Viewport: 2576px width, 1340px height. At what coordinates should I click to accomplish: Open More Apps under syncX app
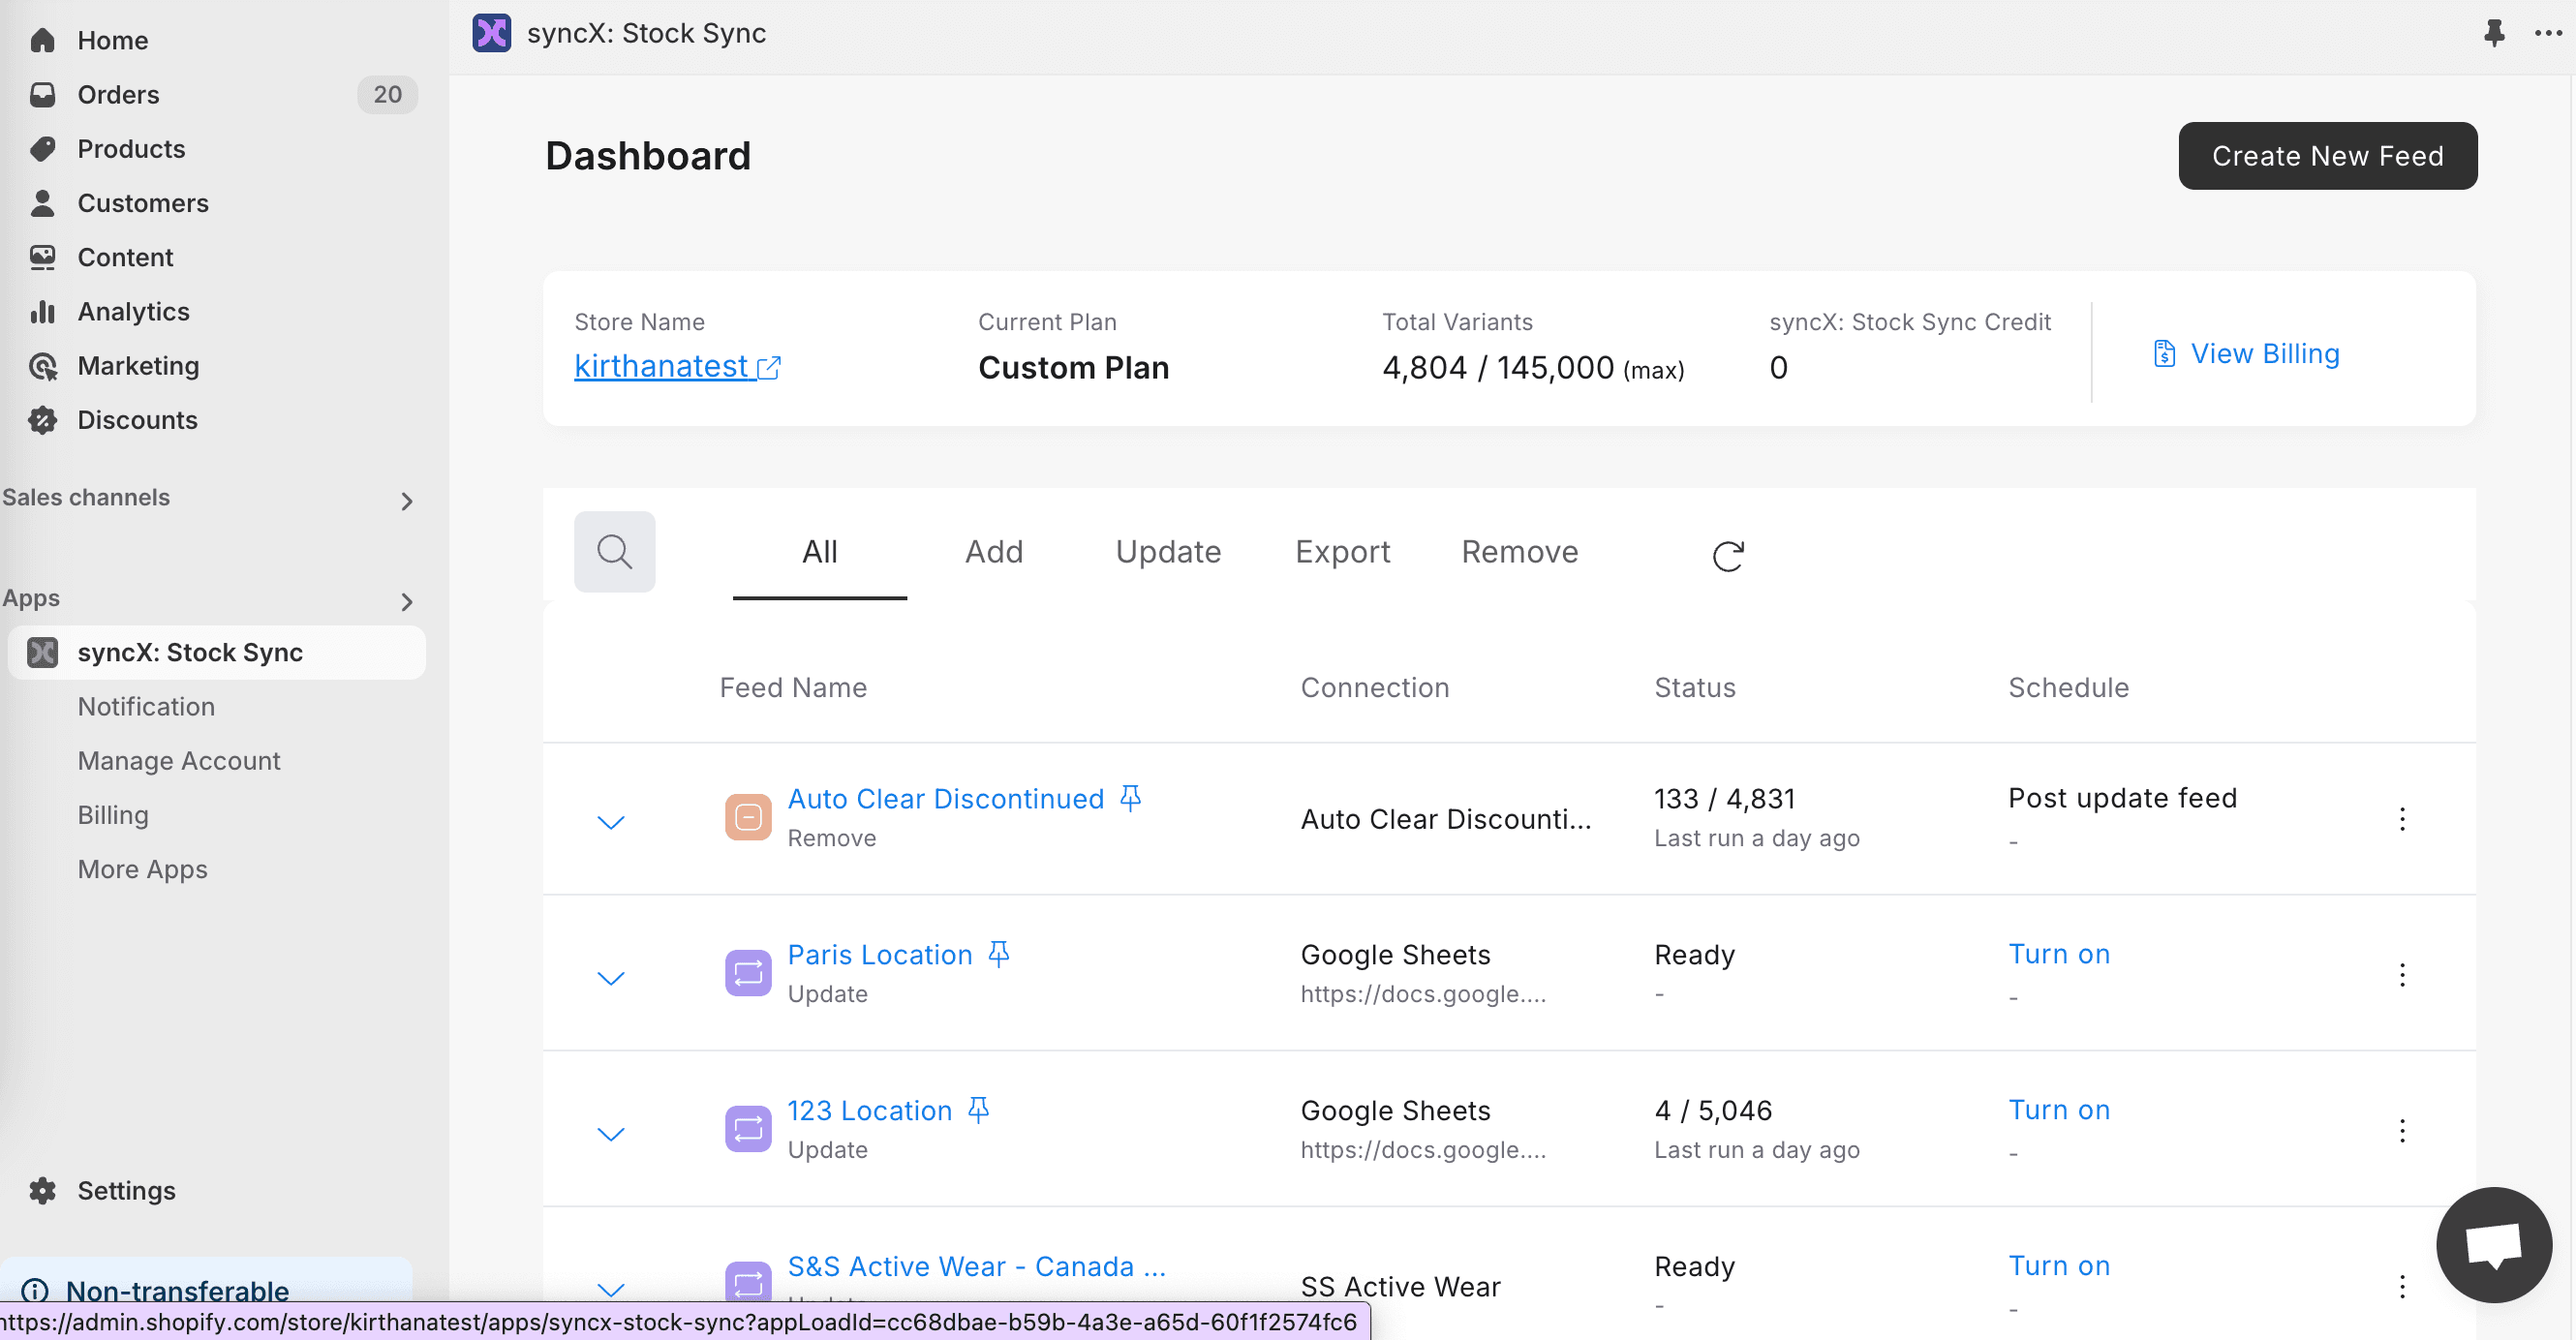click(142, 869)
